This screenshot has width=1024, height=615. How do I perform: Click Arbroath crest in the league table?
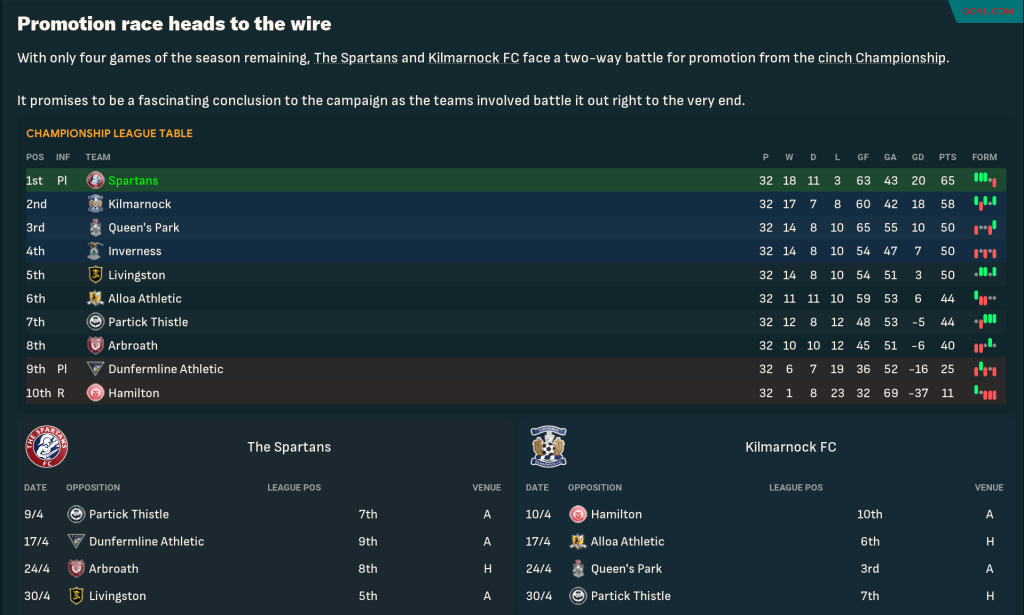coord(95,346)
